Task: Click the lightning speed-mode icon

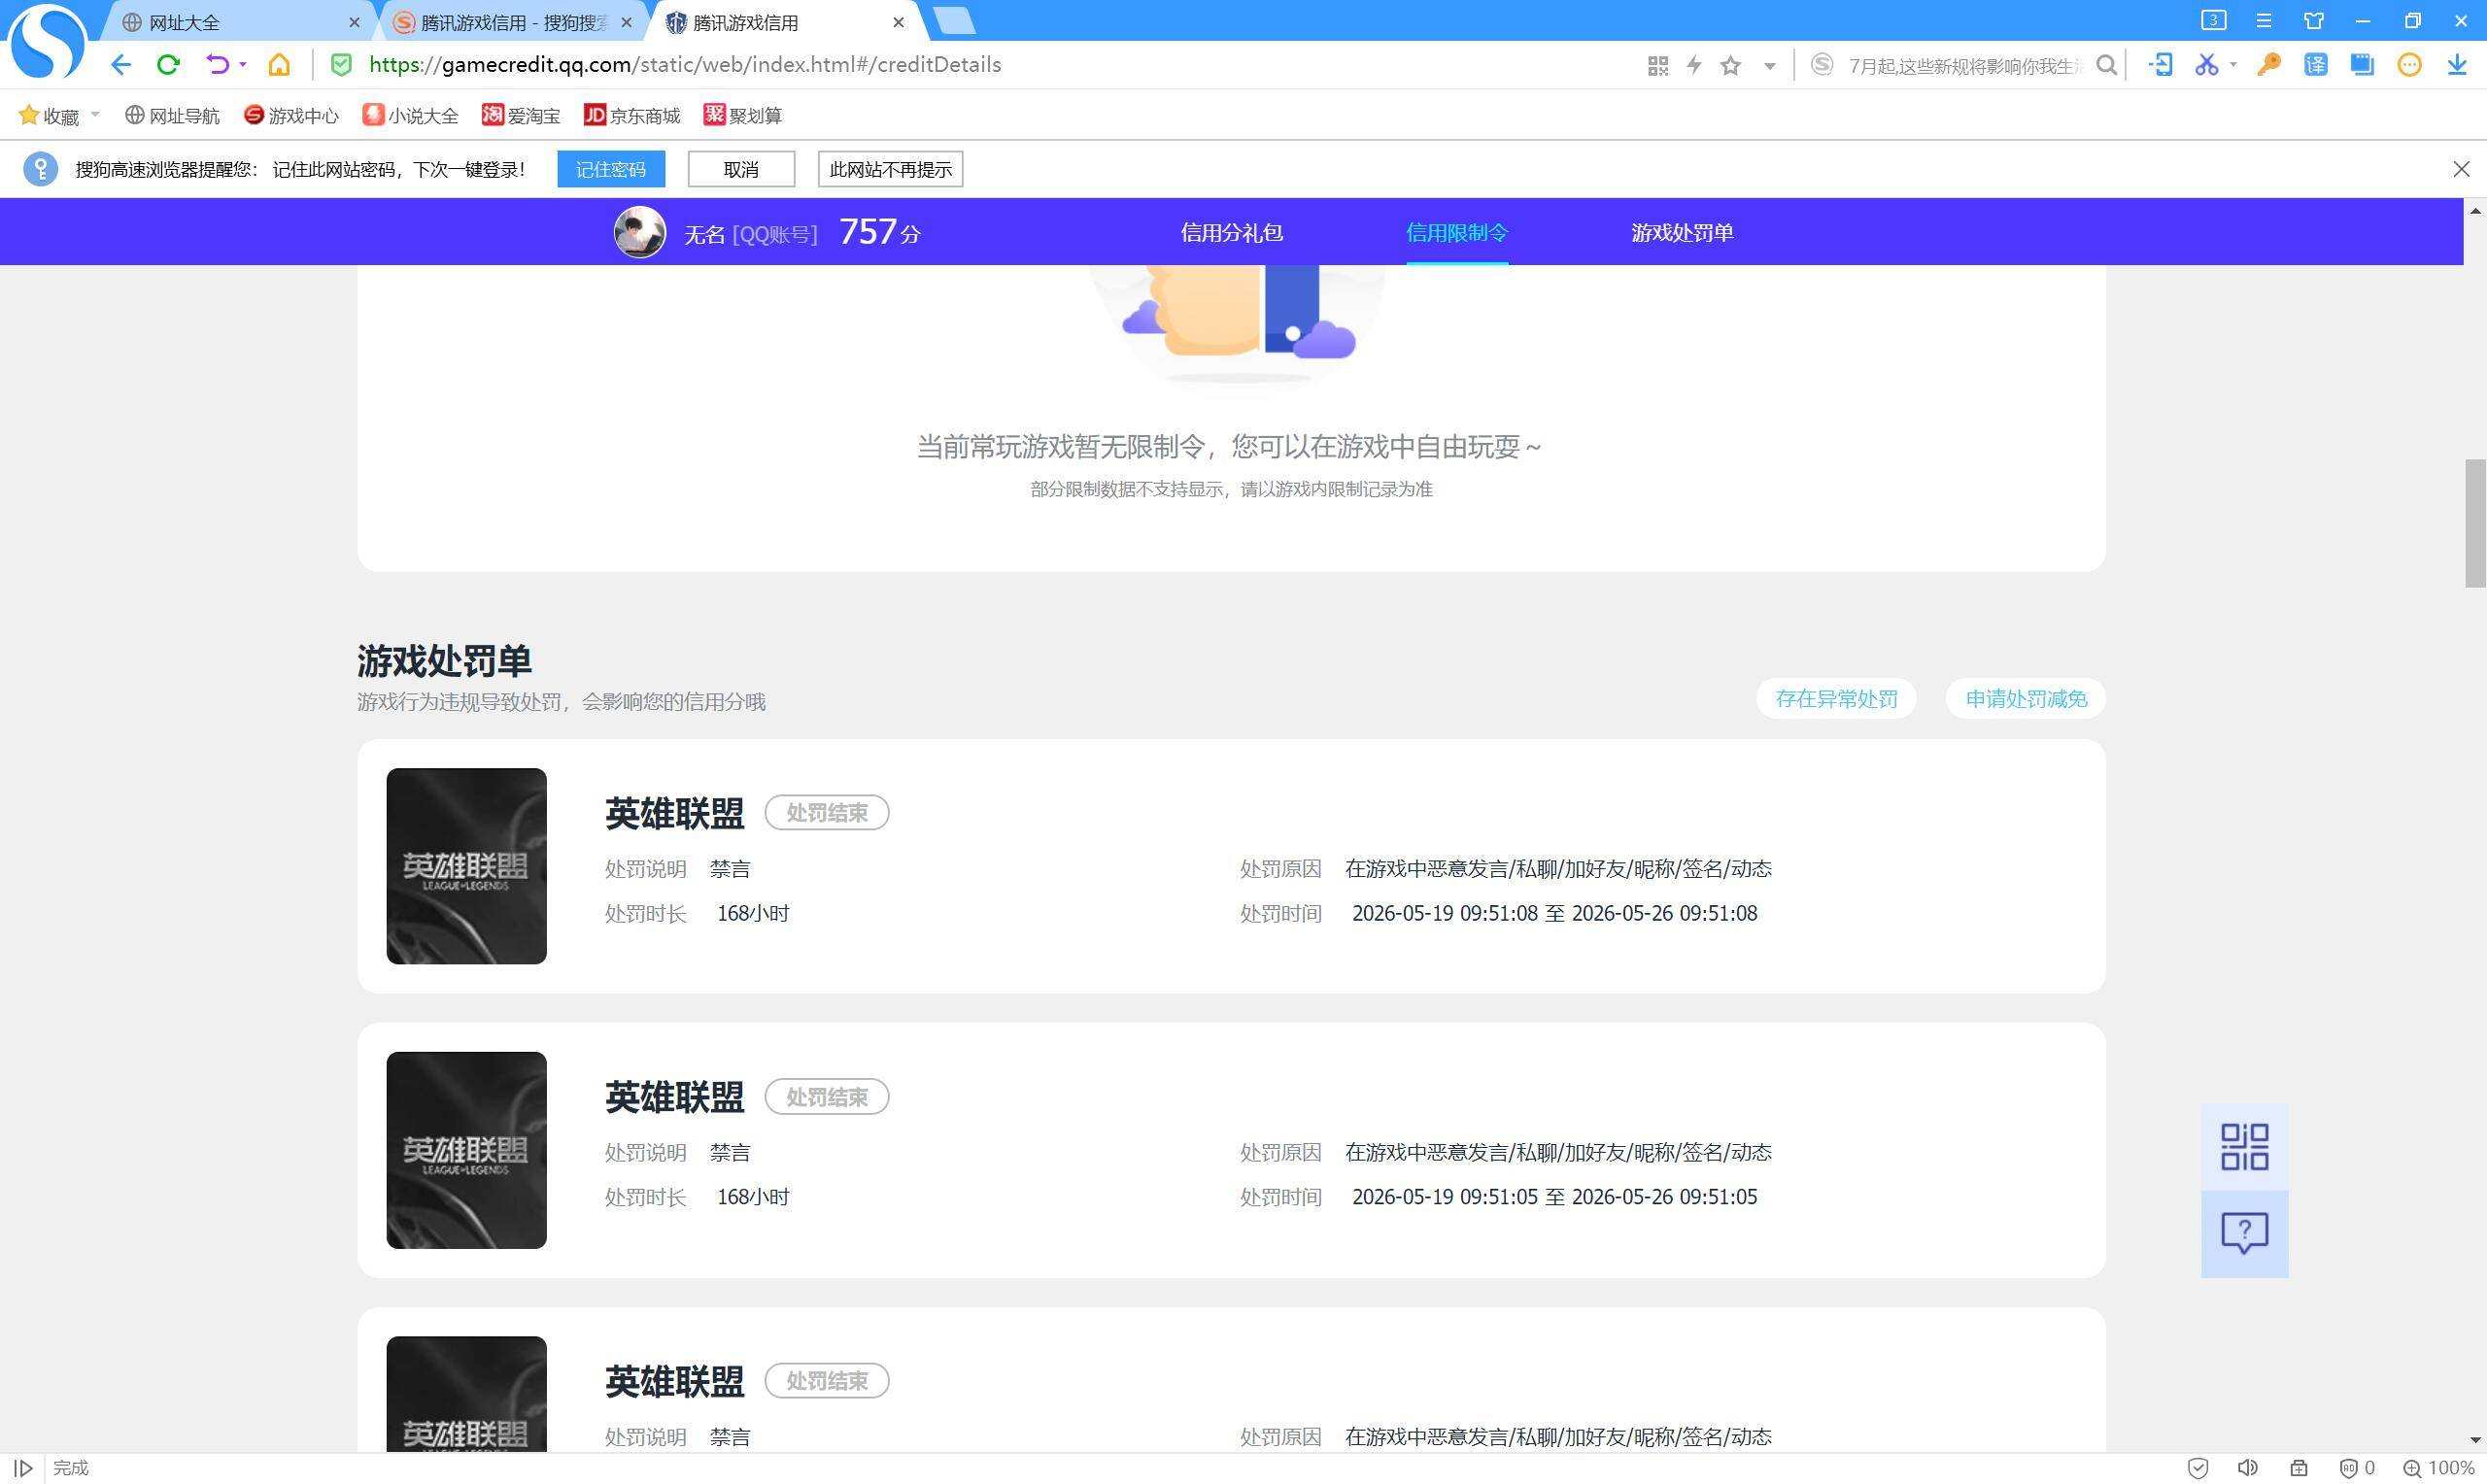Action: pyautogui.click(x=1694, y=66)
